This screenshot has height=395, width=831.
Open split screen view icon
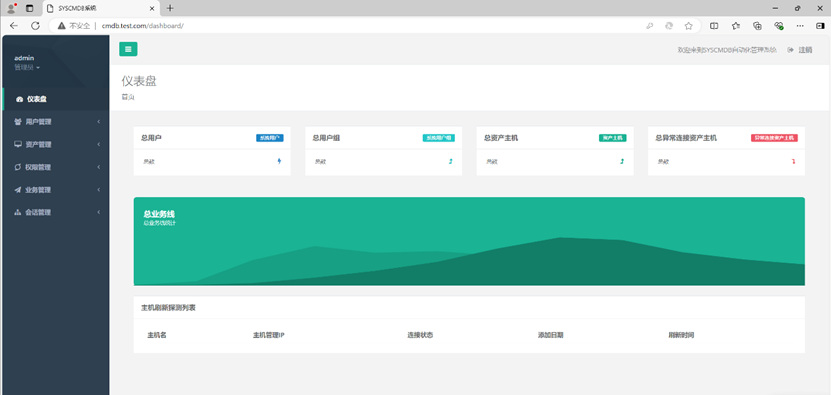click(x=714, y=25)
